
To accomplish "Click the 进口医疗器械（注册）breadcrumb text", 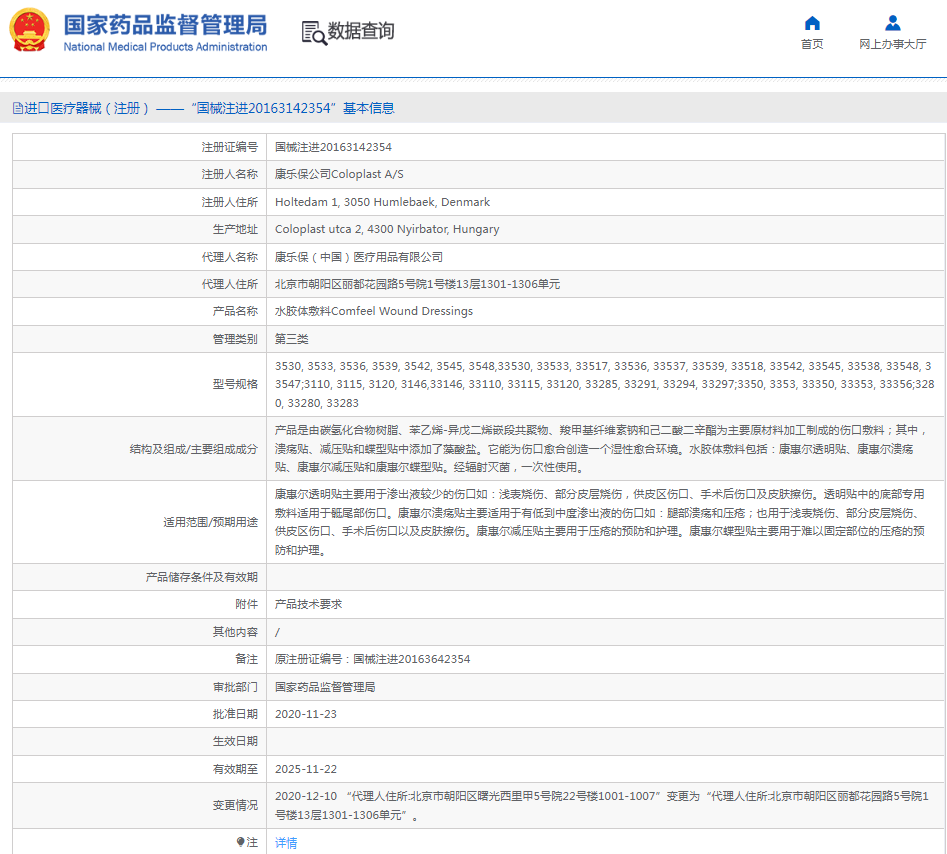I will click(87, 108).
